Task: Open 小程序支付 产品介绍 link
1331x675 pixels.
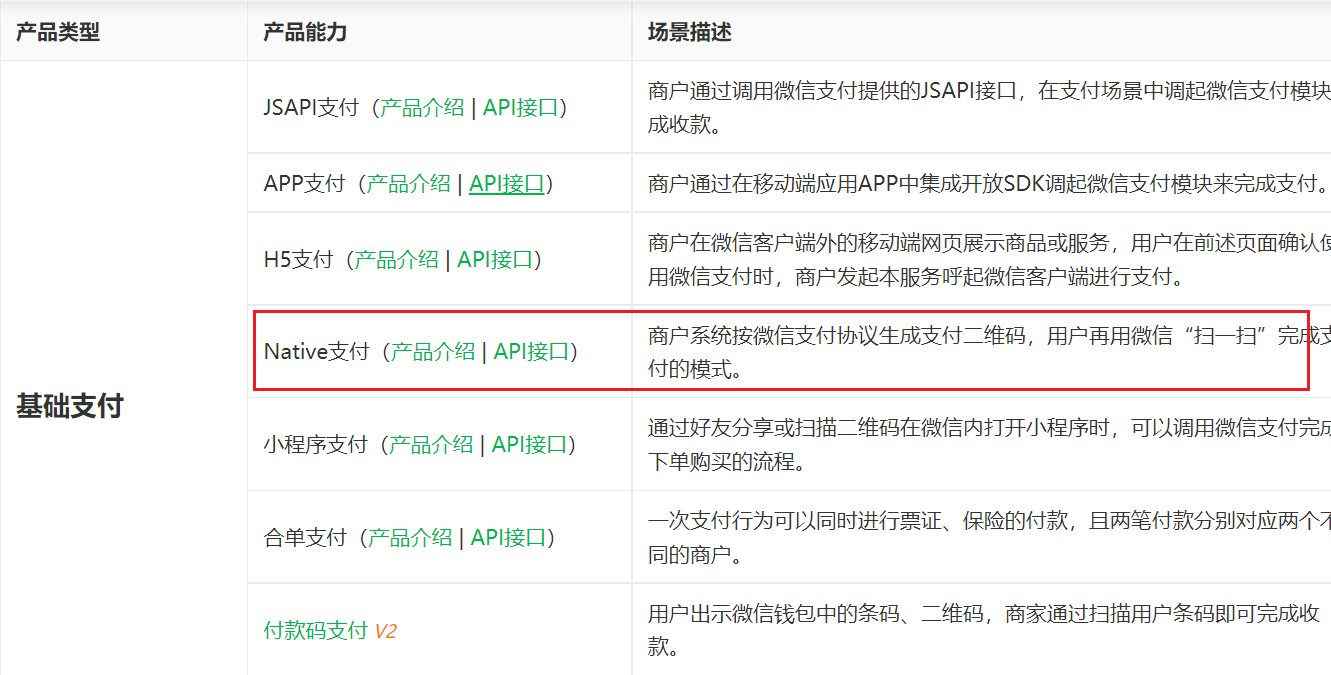Action: pyautogui.click(x=431, y=445)
